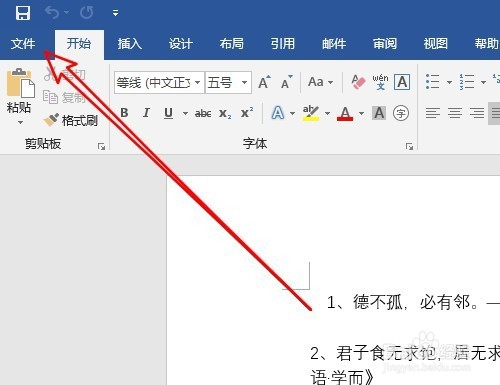Click the text effects glowing A icon
Image resolution: width=500 pixels, height=385 pixels.
point(278,113)
